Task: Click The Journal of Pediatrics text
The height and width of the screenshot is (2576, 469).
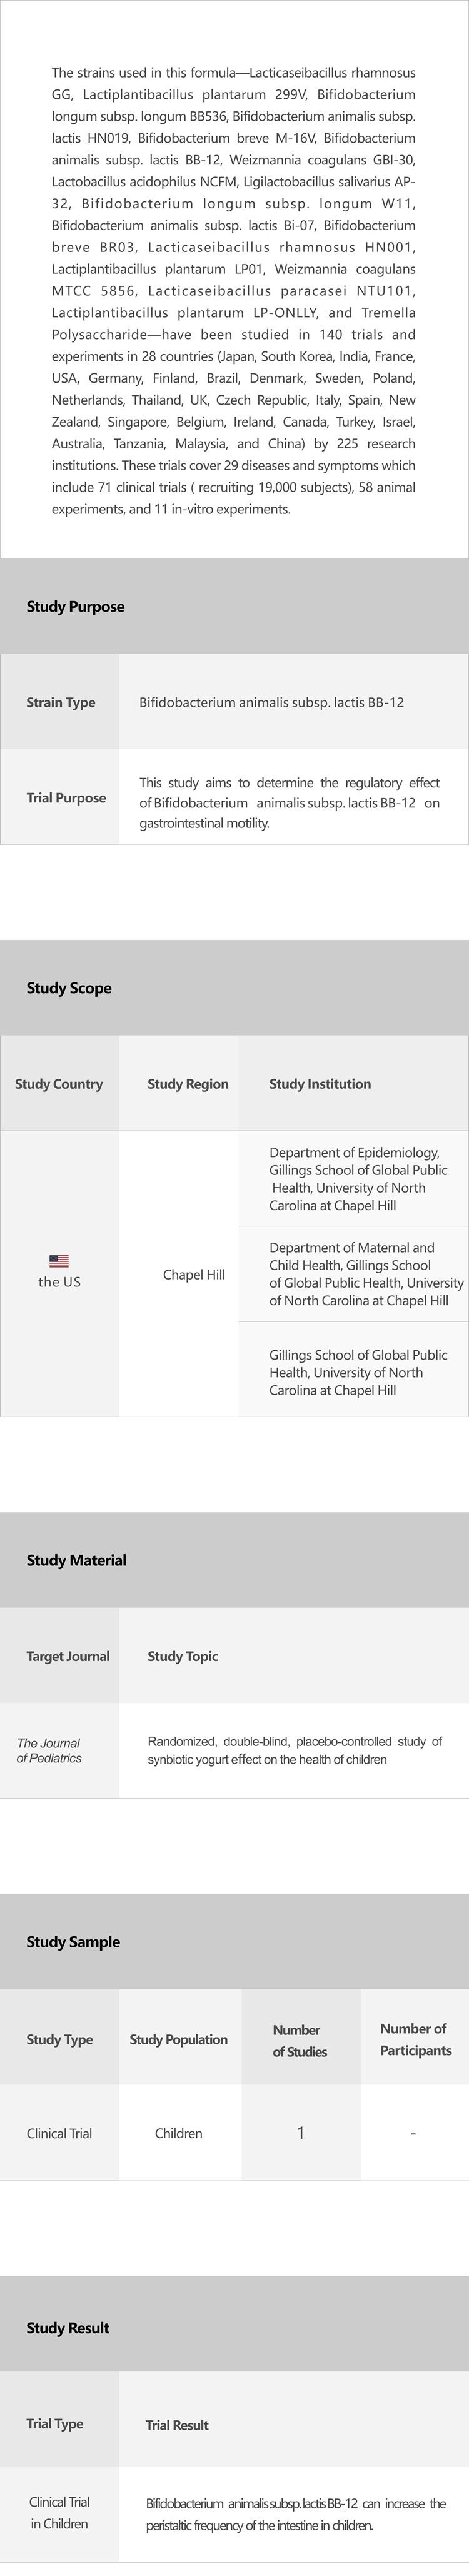Action: [49, 1750]
